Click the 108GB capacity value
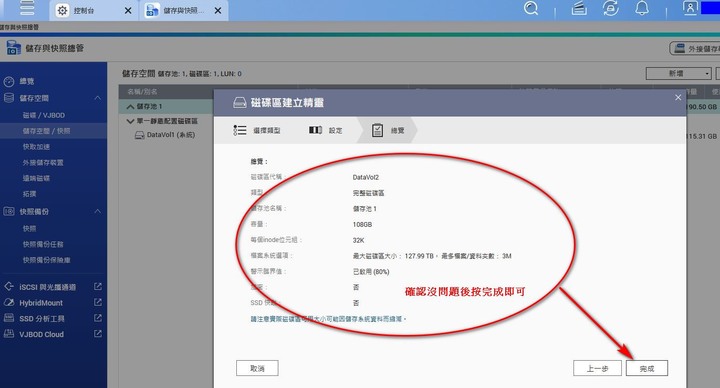This screenshot has width=720, height=388. pos(362,225)
